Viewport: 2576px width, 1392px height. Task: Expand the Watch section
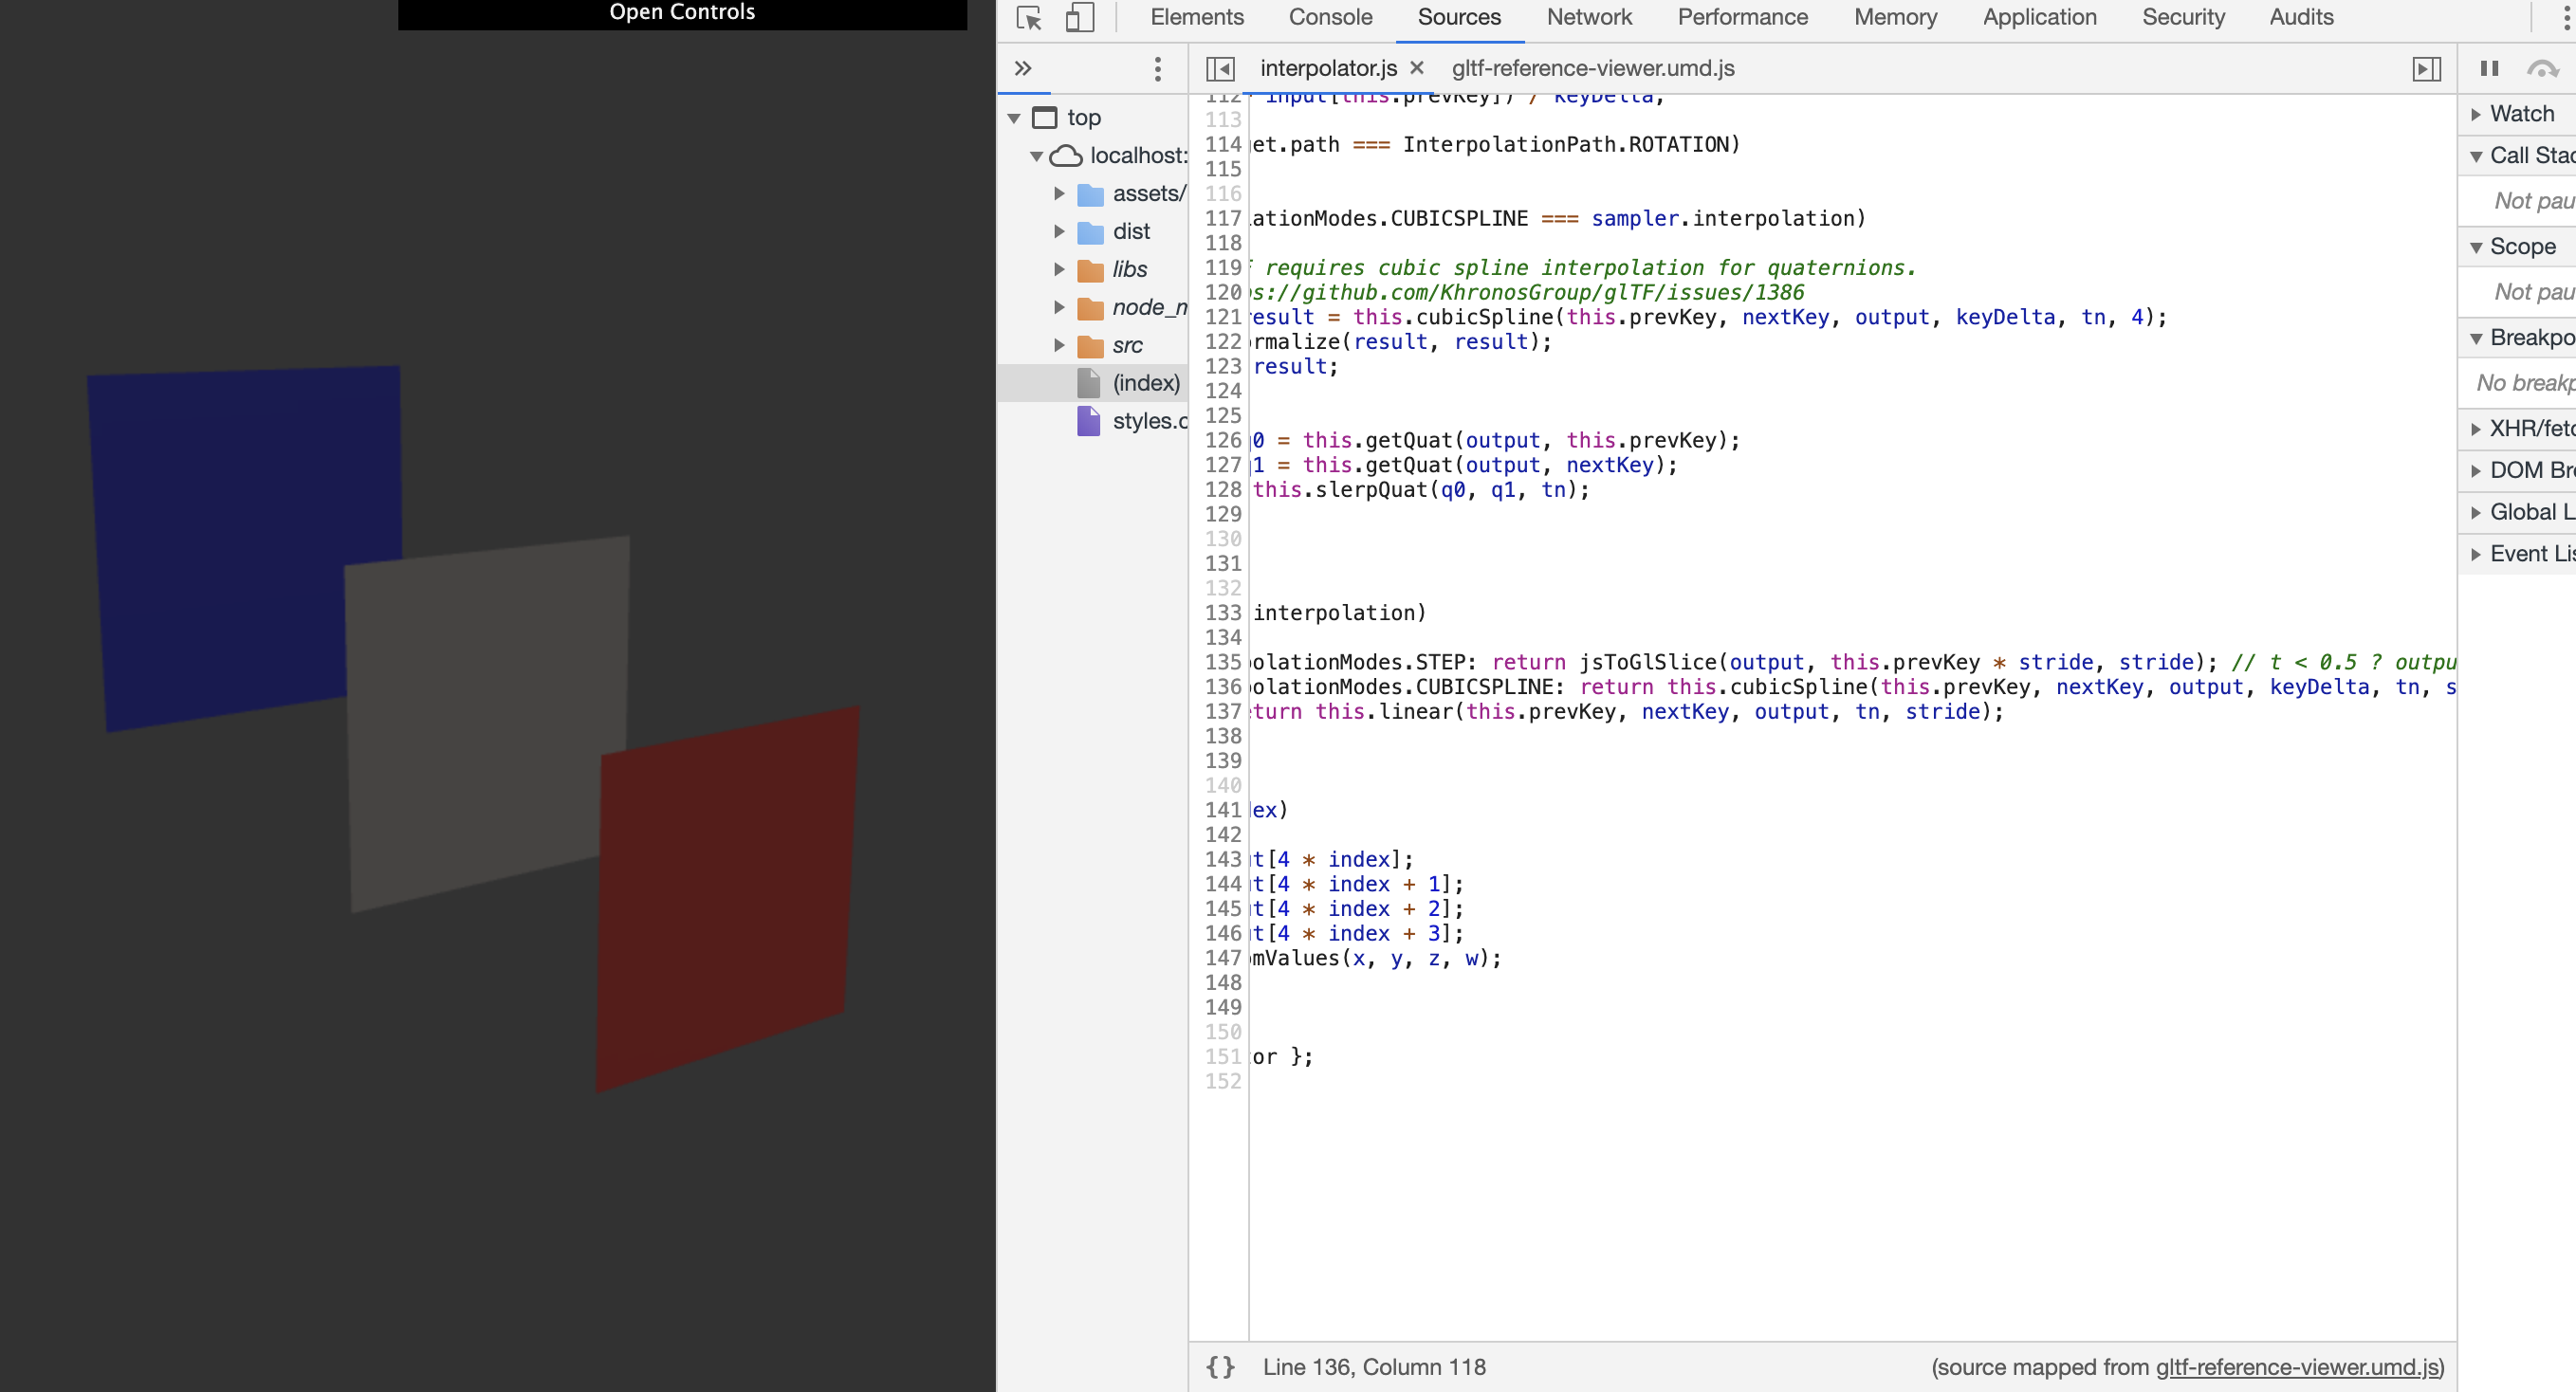[2476, 114]
